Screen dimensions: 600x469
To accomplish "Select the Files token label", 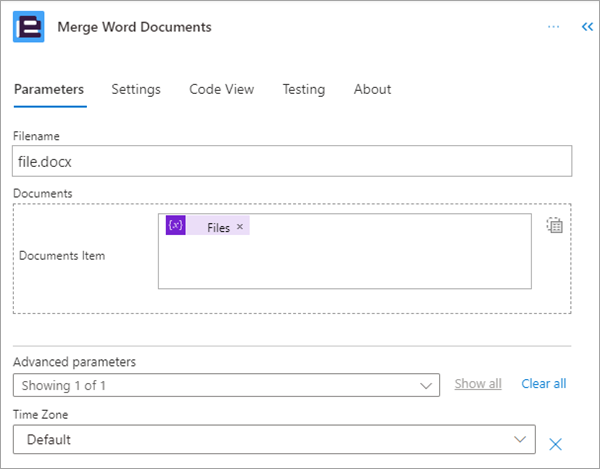I will click(218, 227).
